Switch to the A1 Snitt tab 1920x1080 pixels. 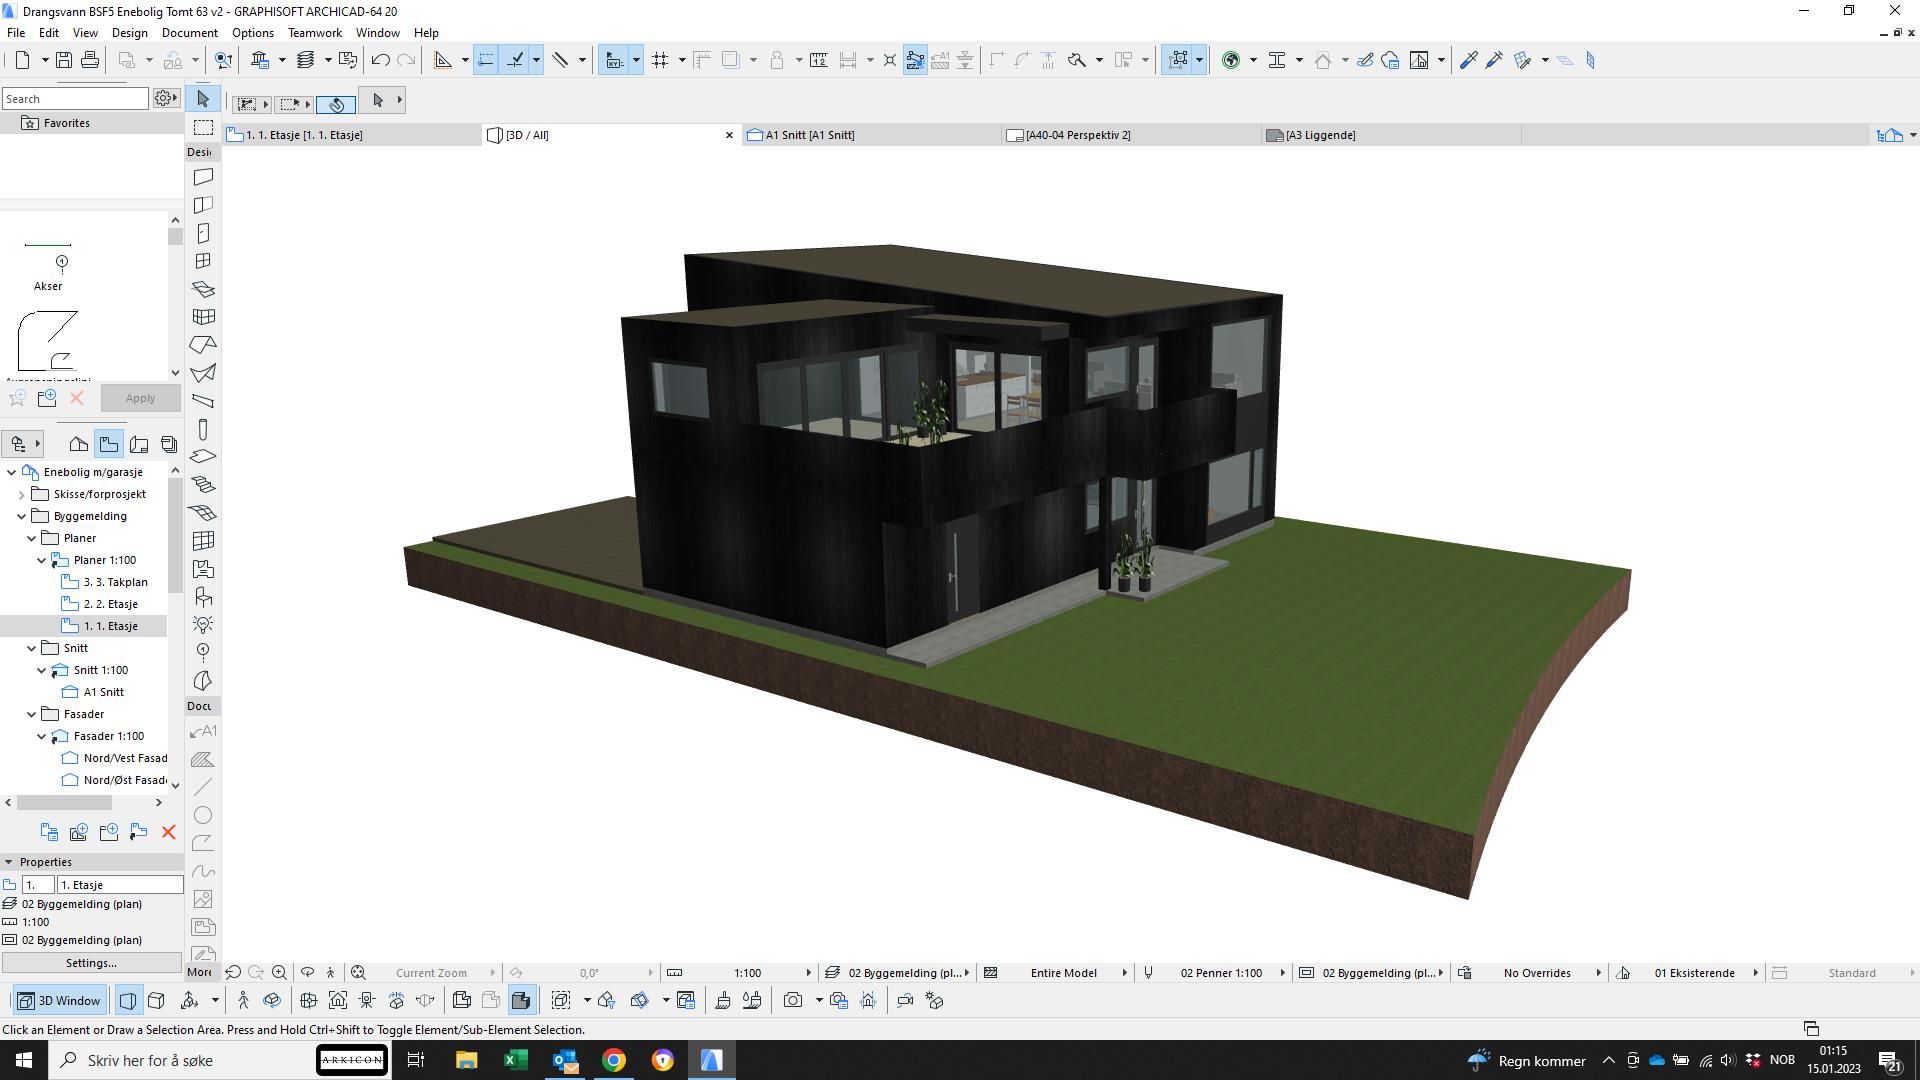pyautogui.click(x=809, y=135)
